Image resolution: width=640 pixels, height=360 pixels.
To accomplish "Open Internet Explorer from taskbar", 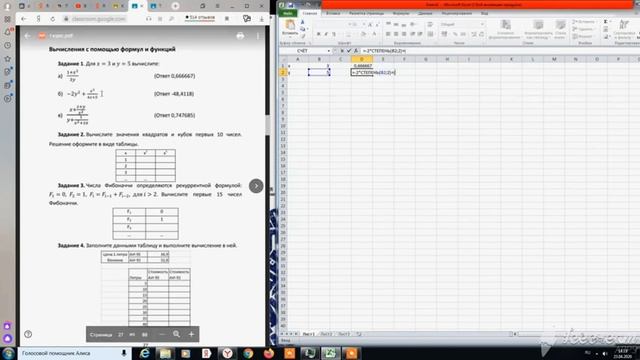I will [144, 353].
